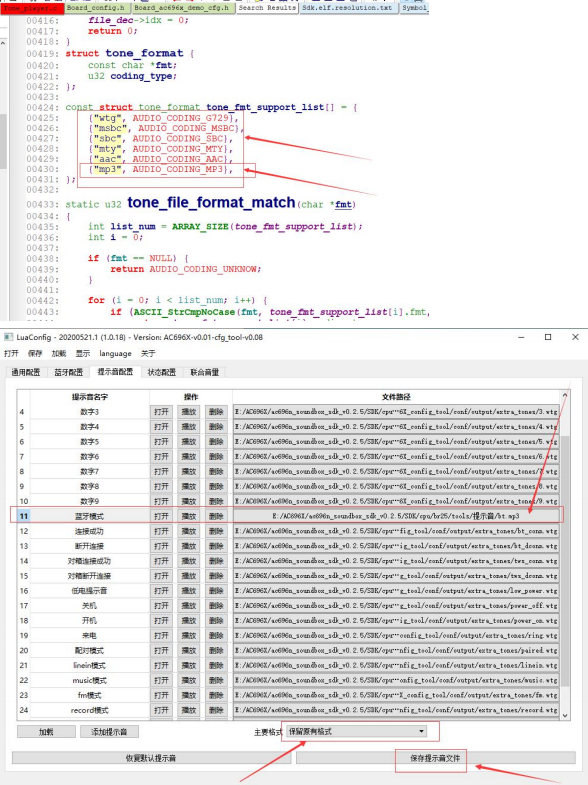Switch to the 蓝牙配置 tab

(69, 372)
